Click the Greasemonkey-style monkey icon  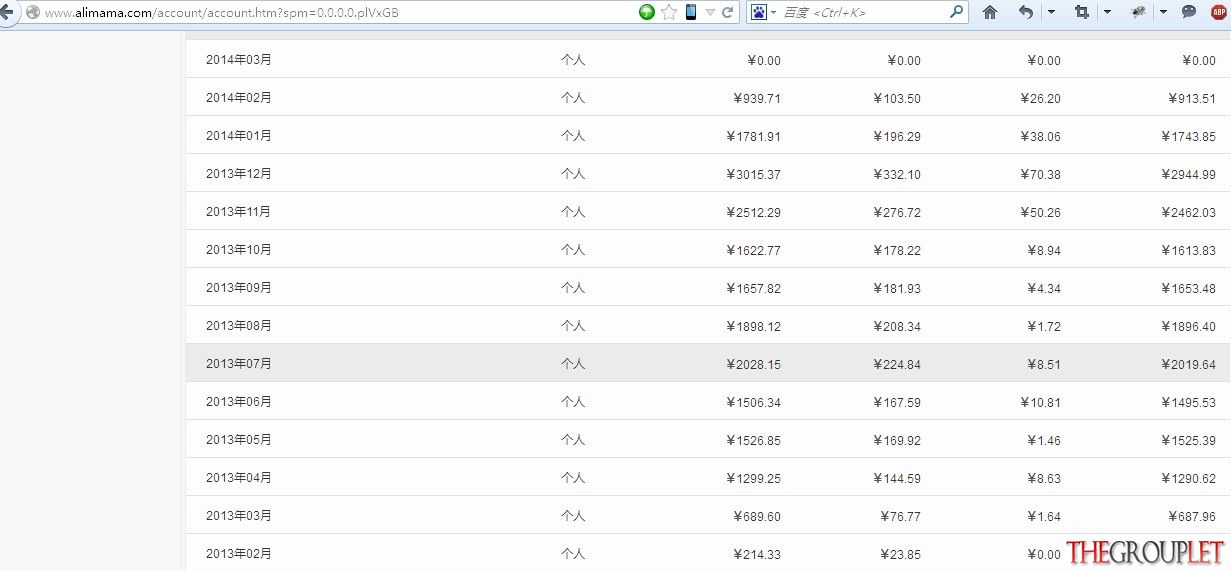[x=1138, y=12]
